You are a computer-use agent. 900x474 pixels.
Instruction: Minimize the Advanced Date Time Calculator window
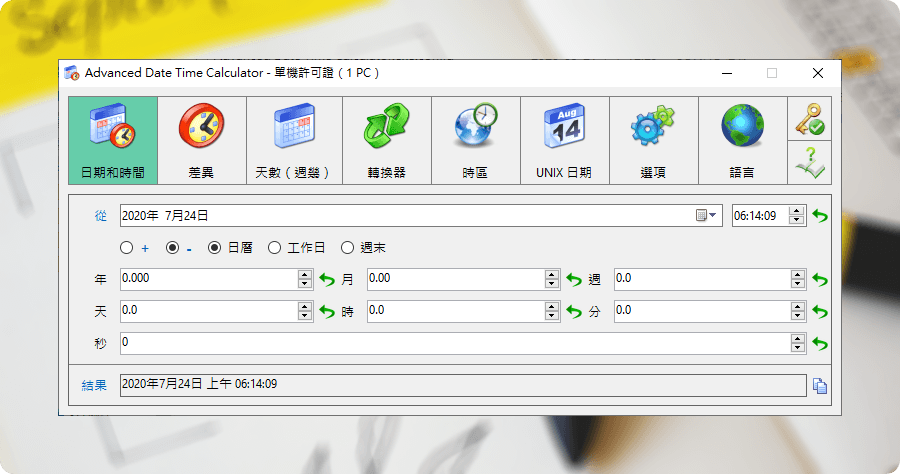pos(727,73)
